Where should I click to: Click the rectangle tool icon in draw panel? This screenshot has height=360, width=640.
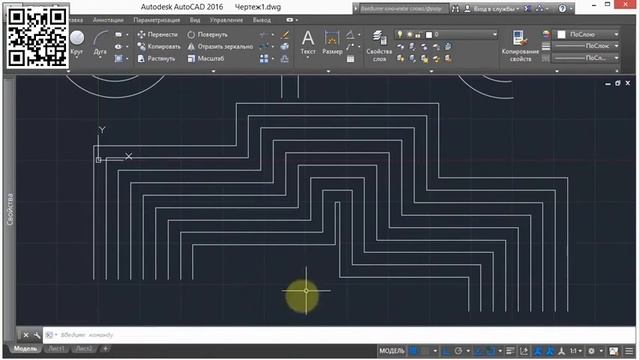pyautogui.click(x=118, y=35)
